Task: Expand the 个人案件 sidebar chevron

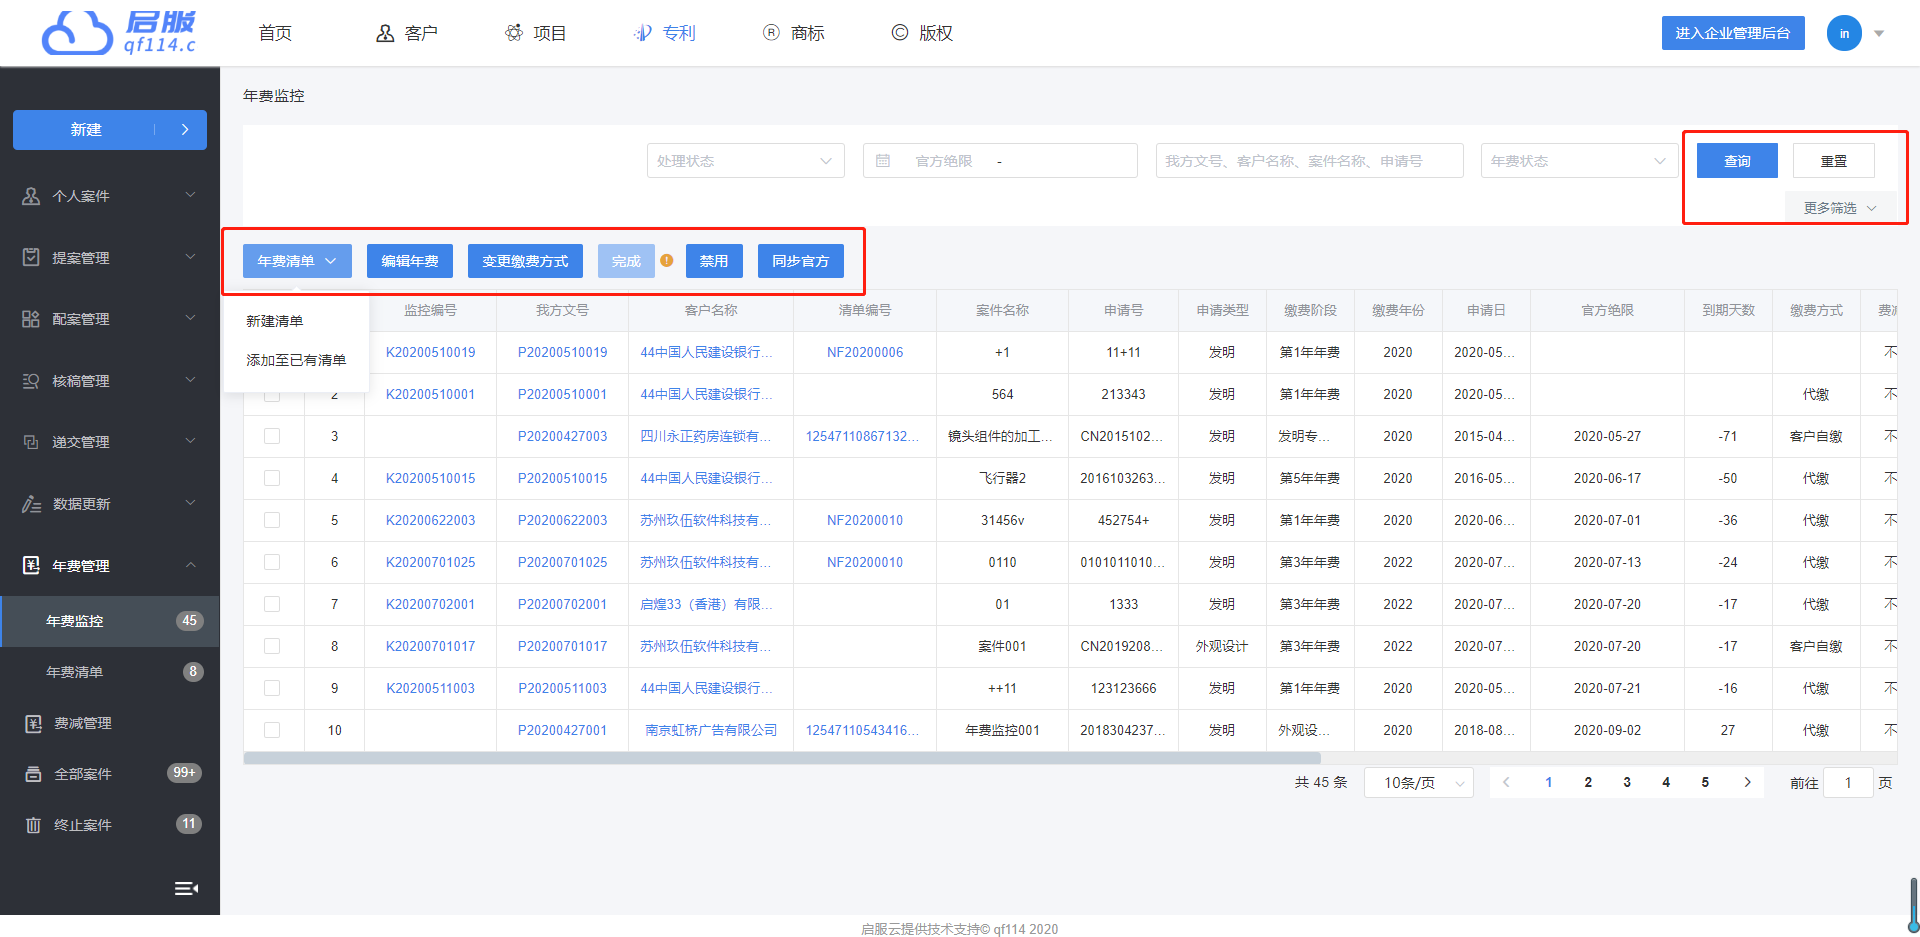Action: [190, 195]
